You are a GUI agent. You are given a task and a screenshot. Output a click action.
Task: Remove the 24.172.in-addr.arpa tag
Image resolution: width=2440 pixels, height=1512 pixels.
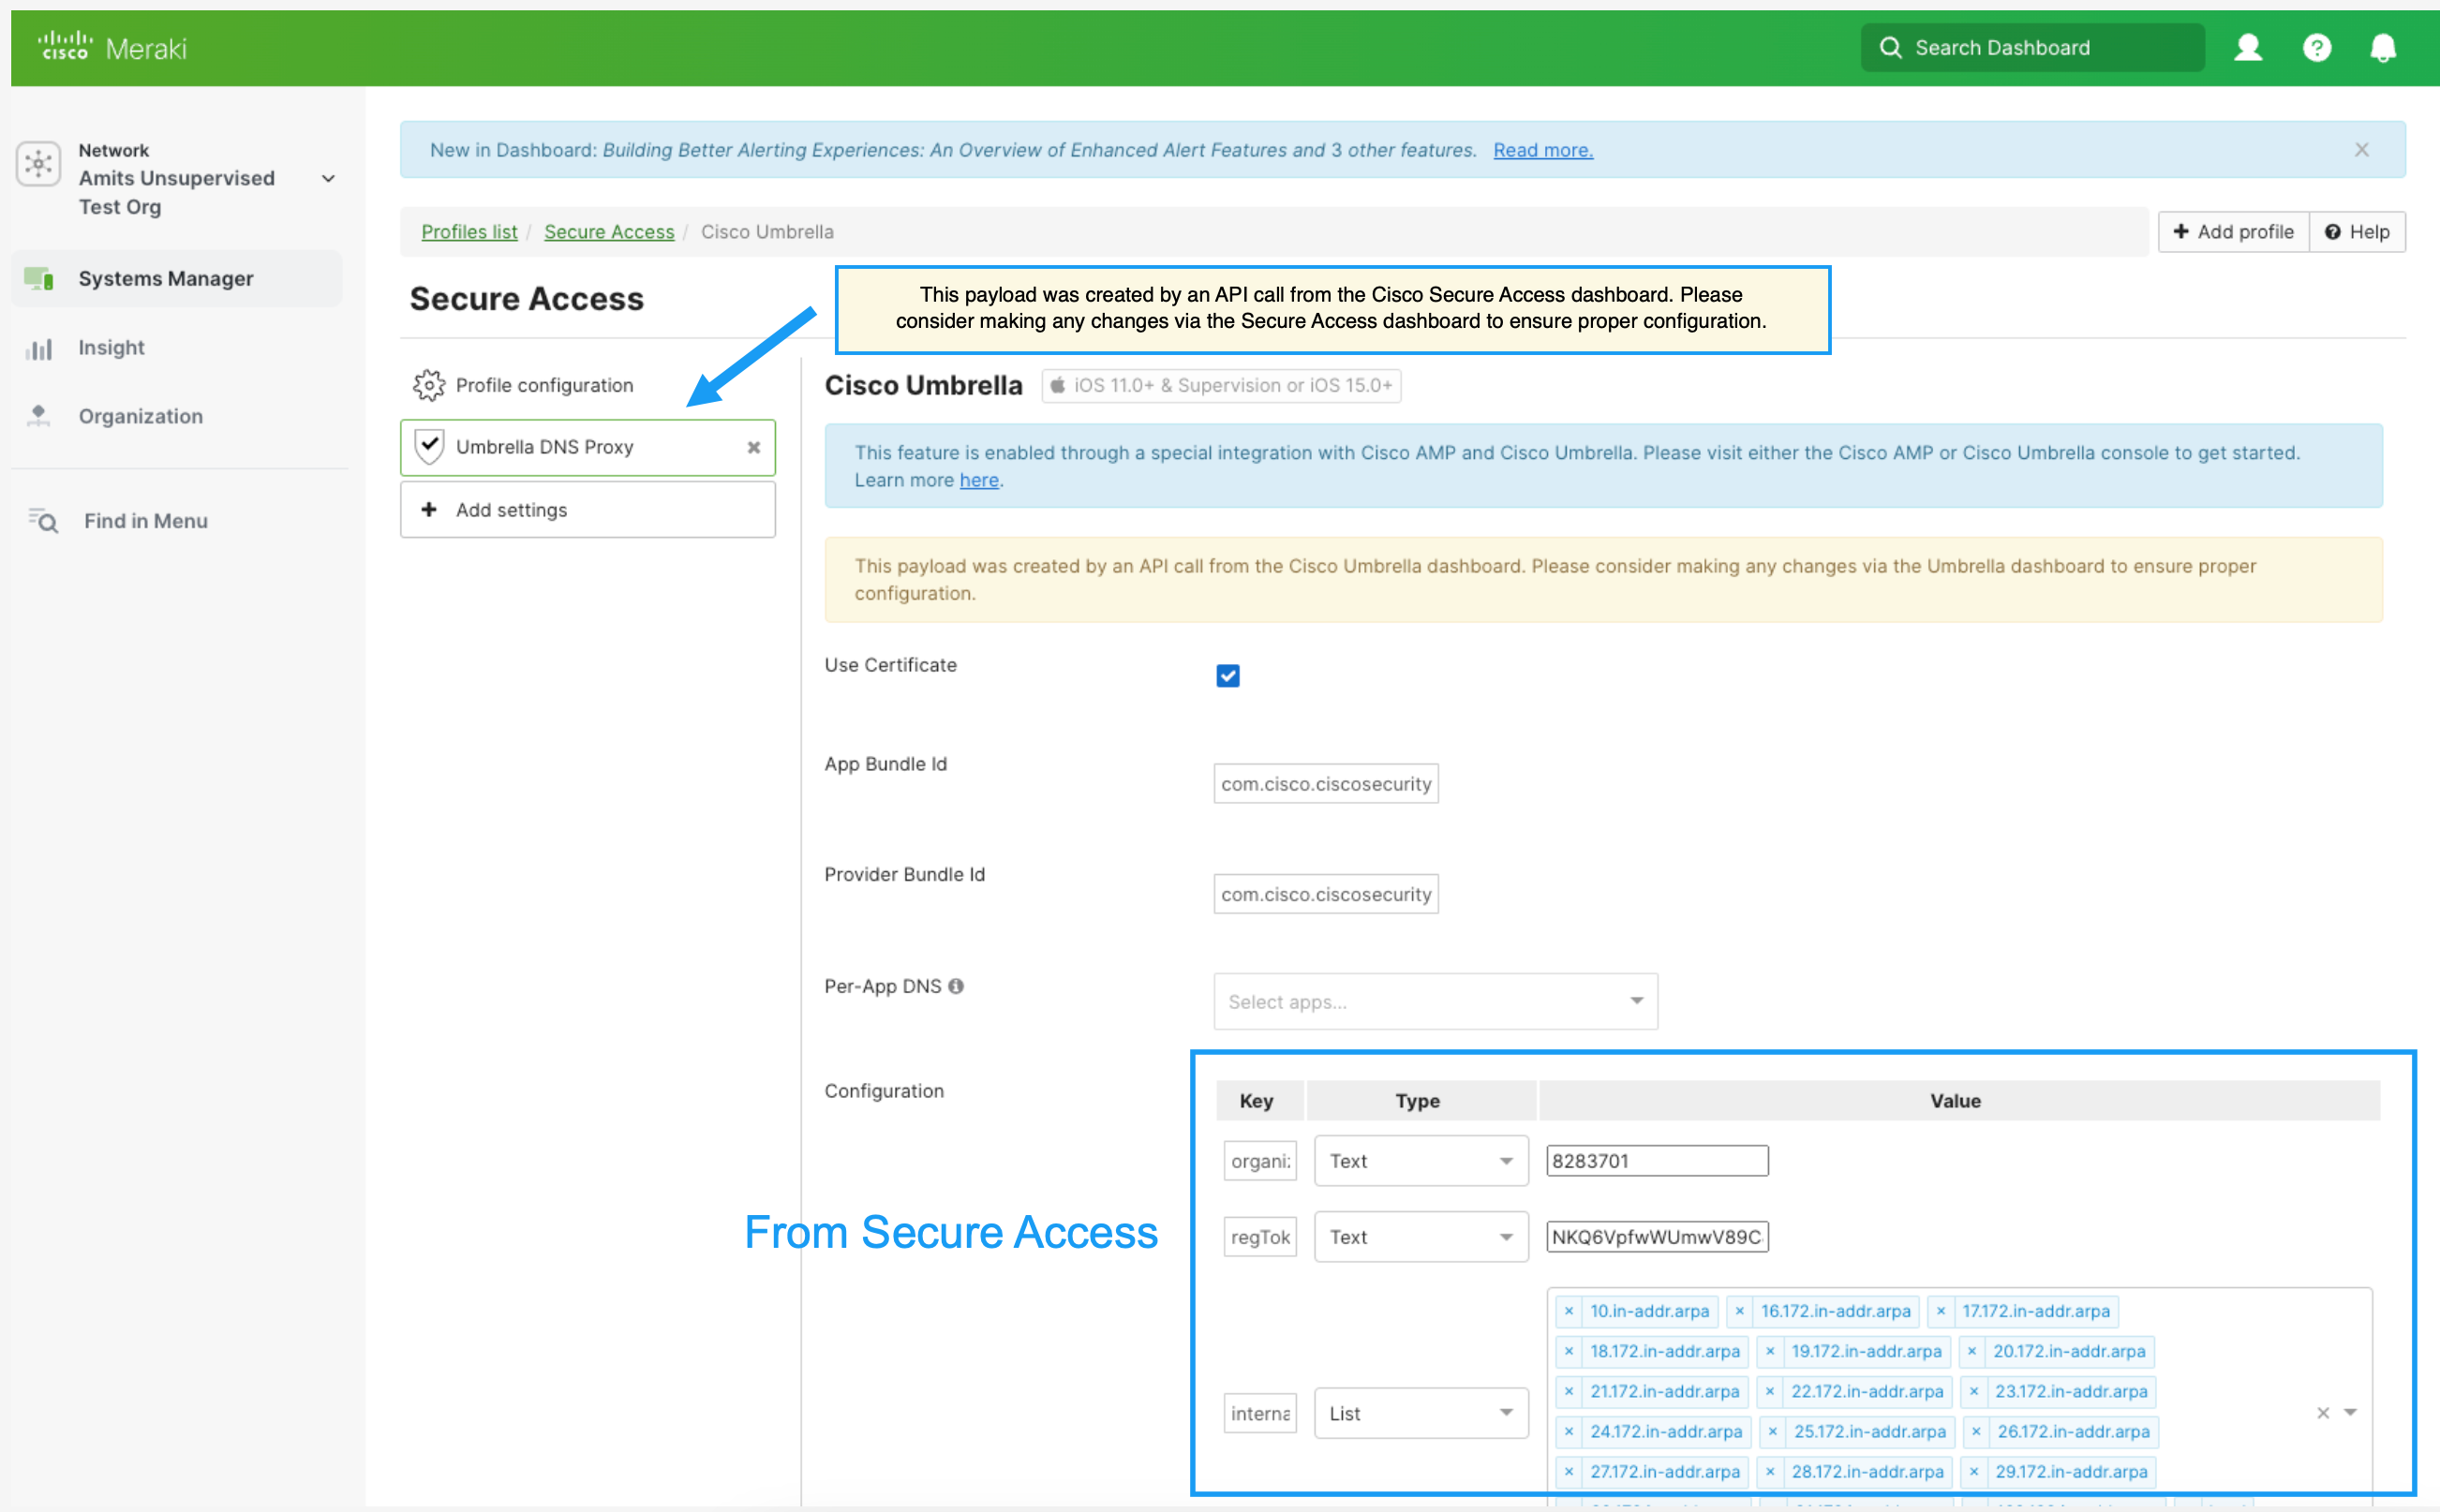tap(1569, 1431)
